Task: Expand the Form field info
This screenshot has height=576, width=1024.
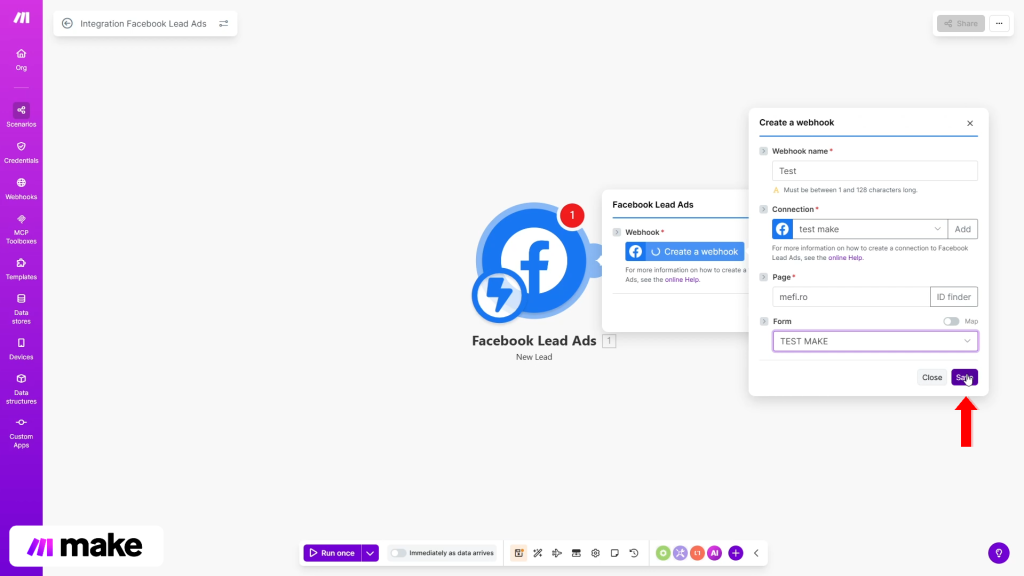Action: click(x=763, y=321)
